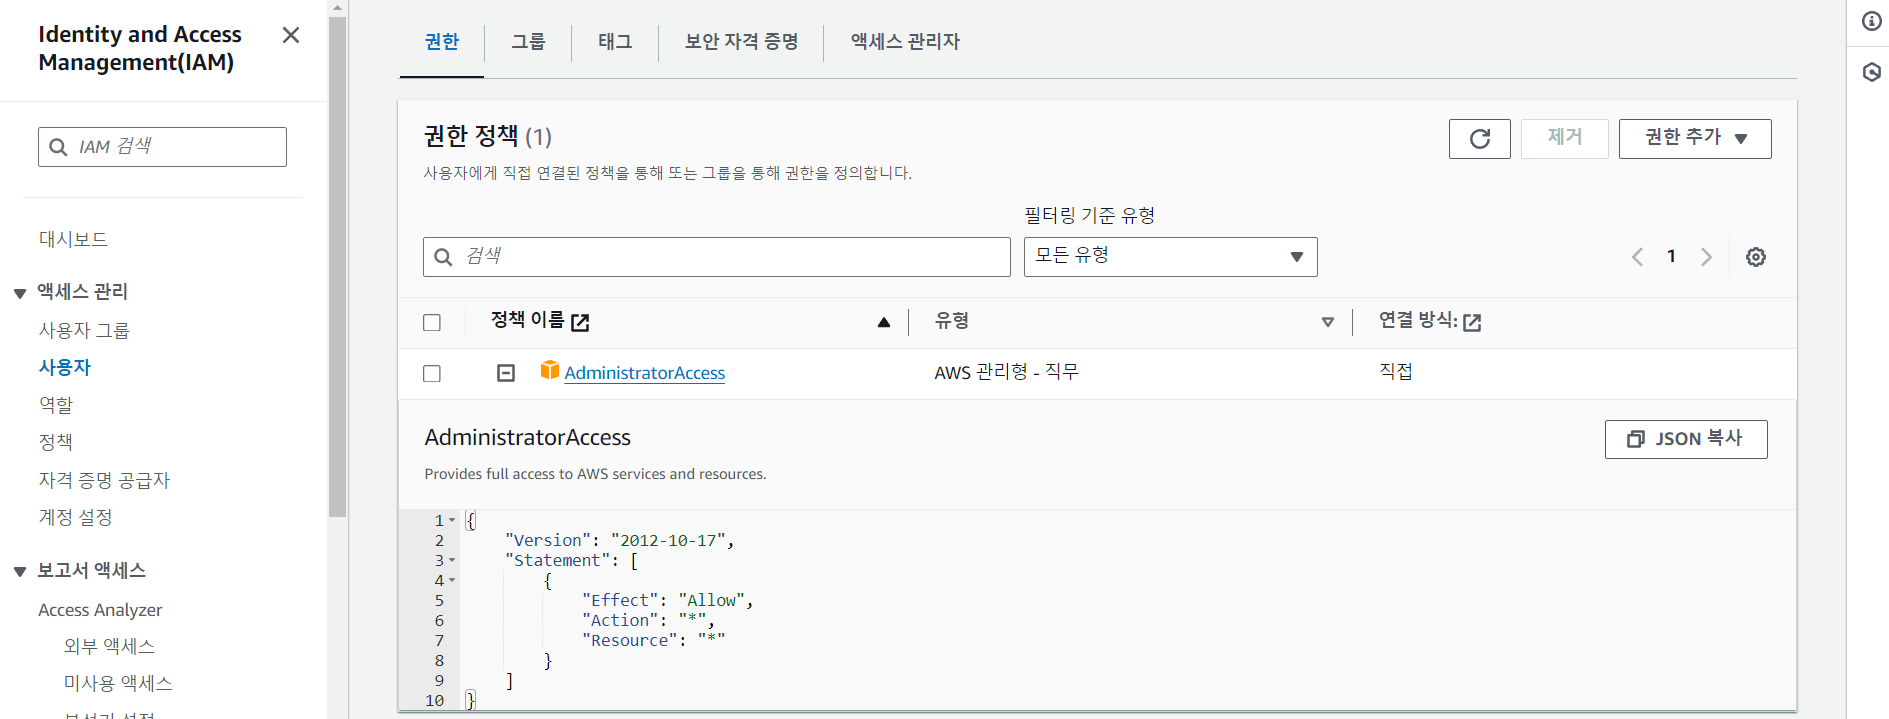The height and width of the screenshot is (719, 1889).
Task: Close the IAM navigation panel
Action: [291, 35]
